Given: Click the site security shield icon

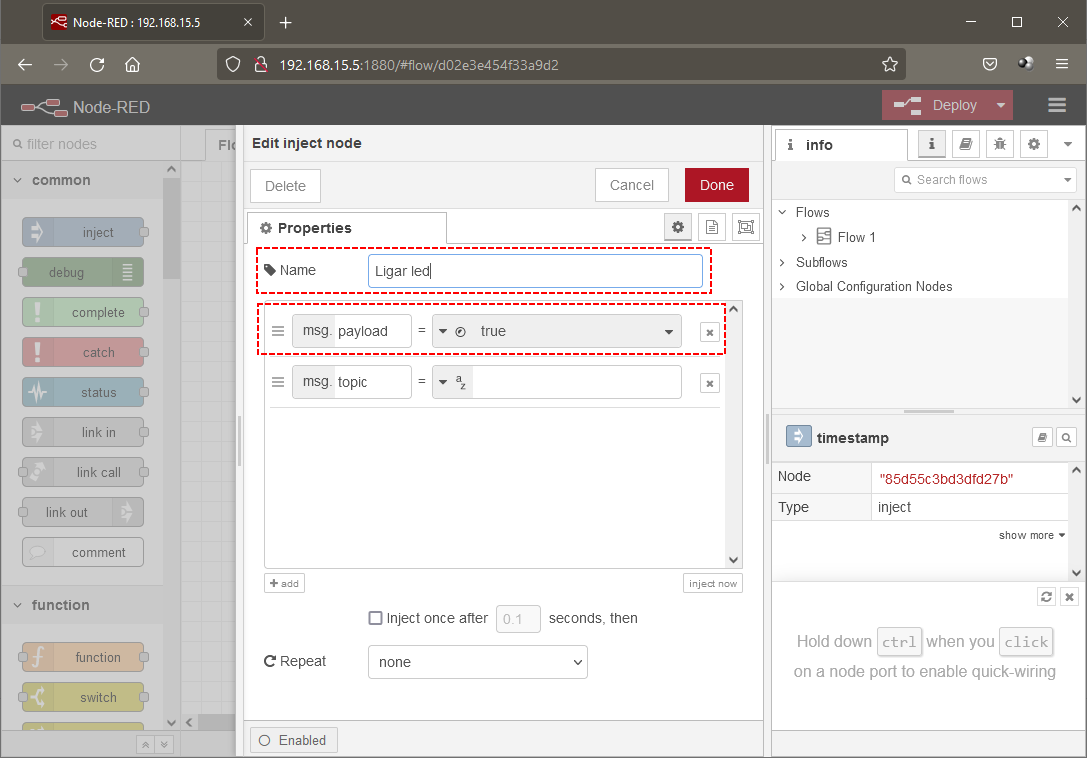Looking at the screenshot, I should coord(233,64).
